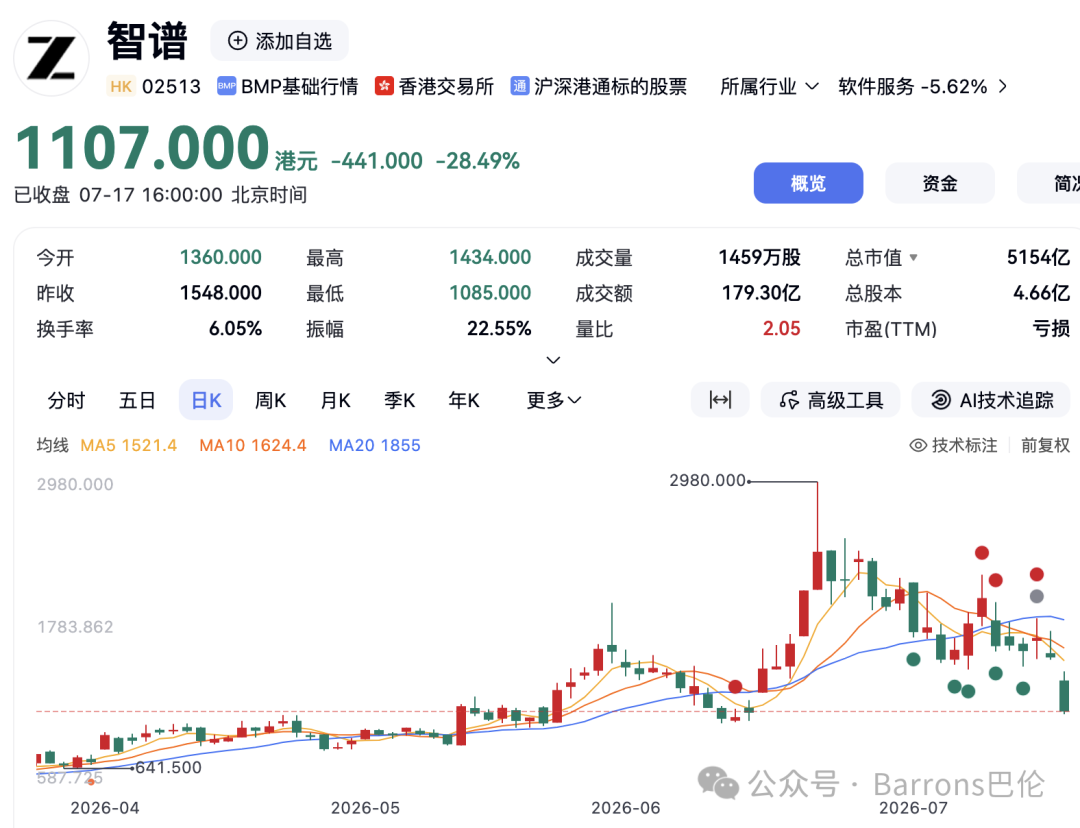This screenshot has height=828, width=1080.
Task: Click the 总市值 value 5154亿
Action: [x=1038, y=258]
